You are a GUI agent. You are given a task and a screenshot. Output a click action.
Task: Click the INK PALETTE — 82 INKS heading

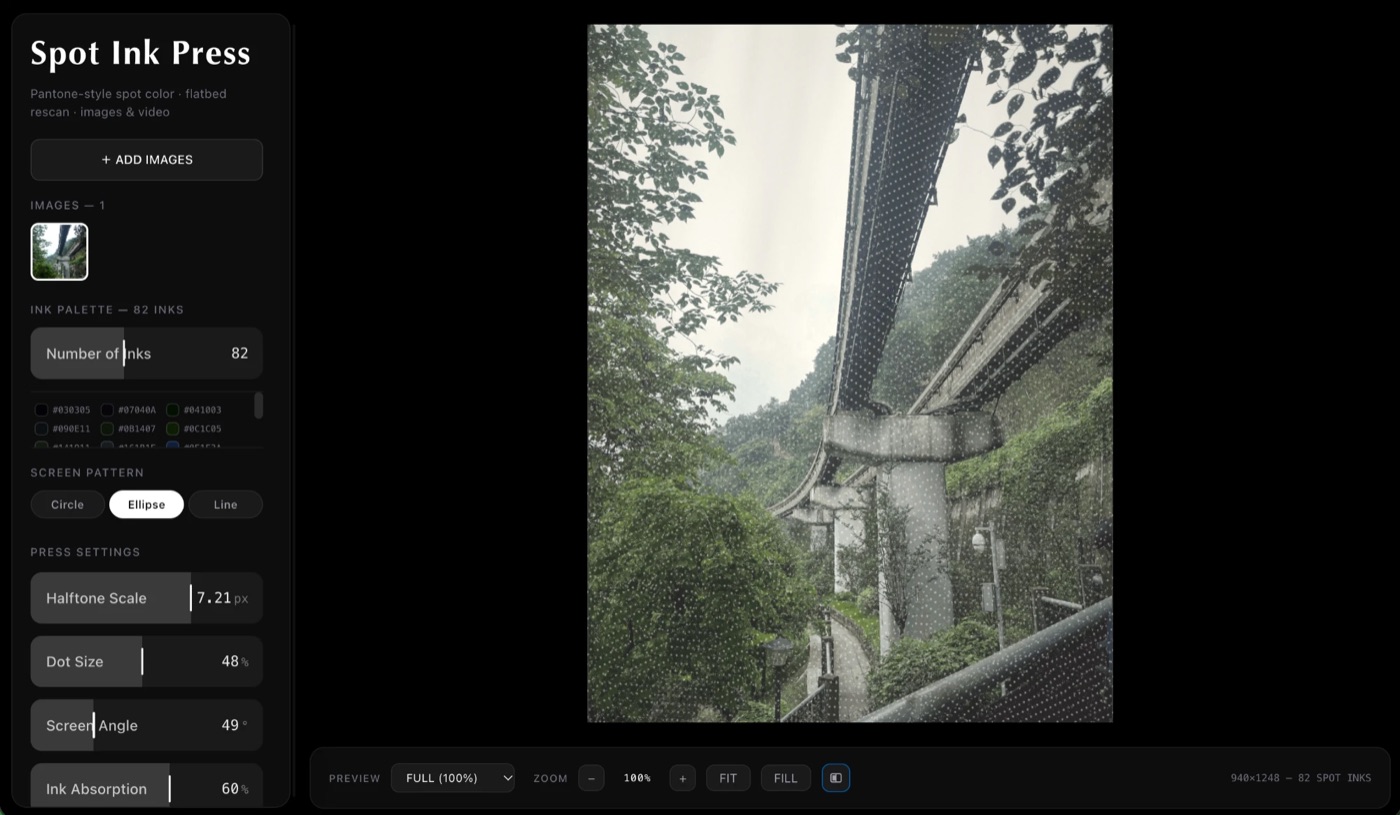107,310
